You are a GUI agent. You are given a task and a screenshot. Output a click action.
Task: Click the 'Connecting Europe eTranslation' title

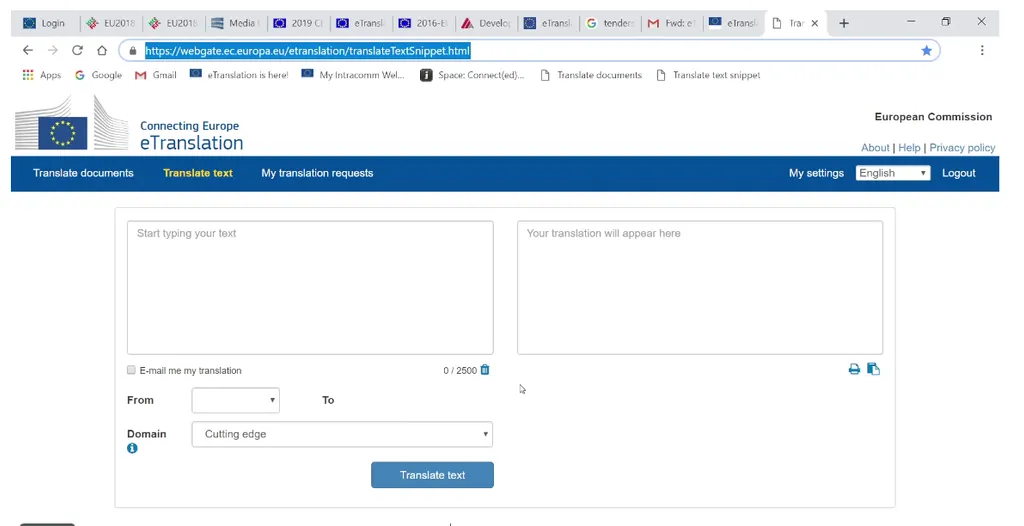tap(191, 136)
